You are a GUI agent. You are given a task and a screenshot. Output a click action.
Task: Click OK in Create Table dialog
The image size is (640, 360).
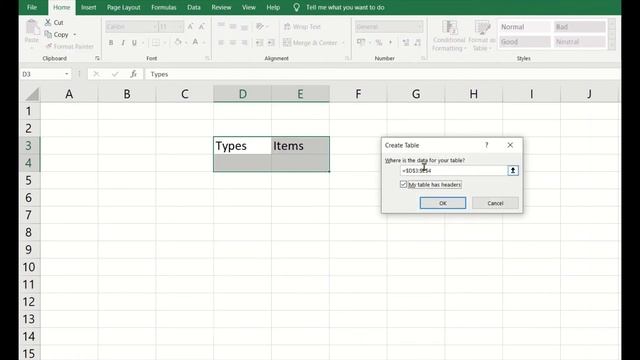(x=443, y=203)
